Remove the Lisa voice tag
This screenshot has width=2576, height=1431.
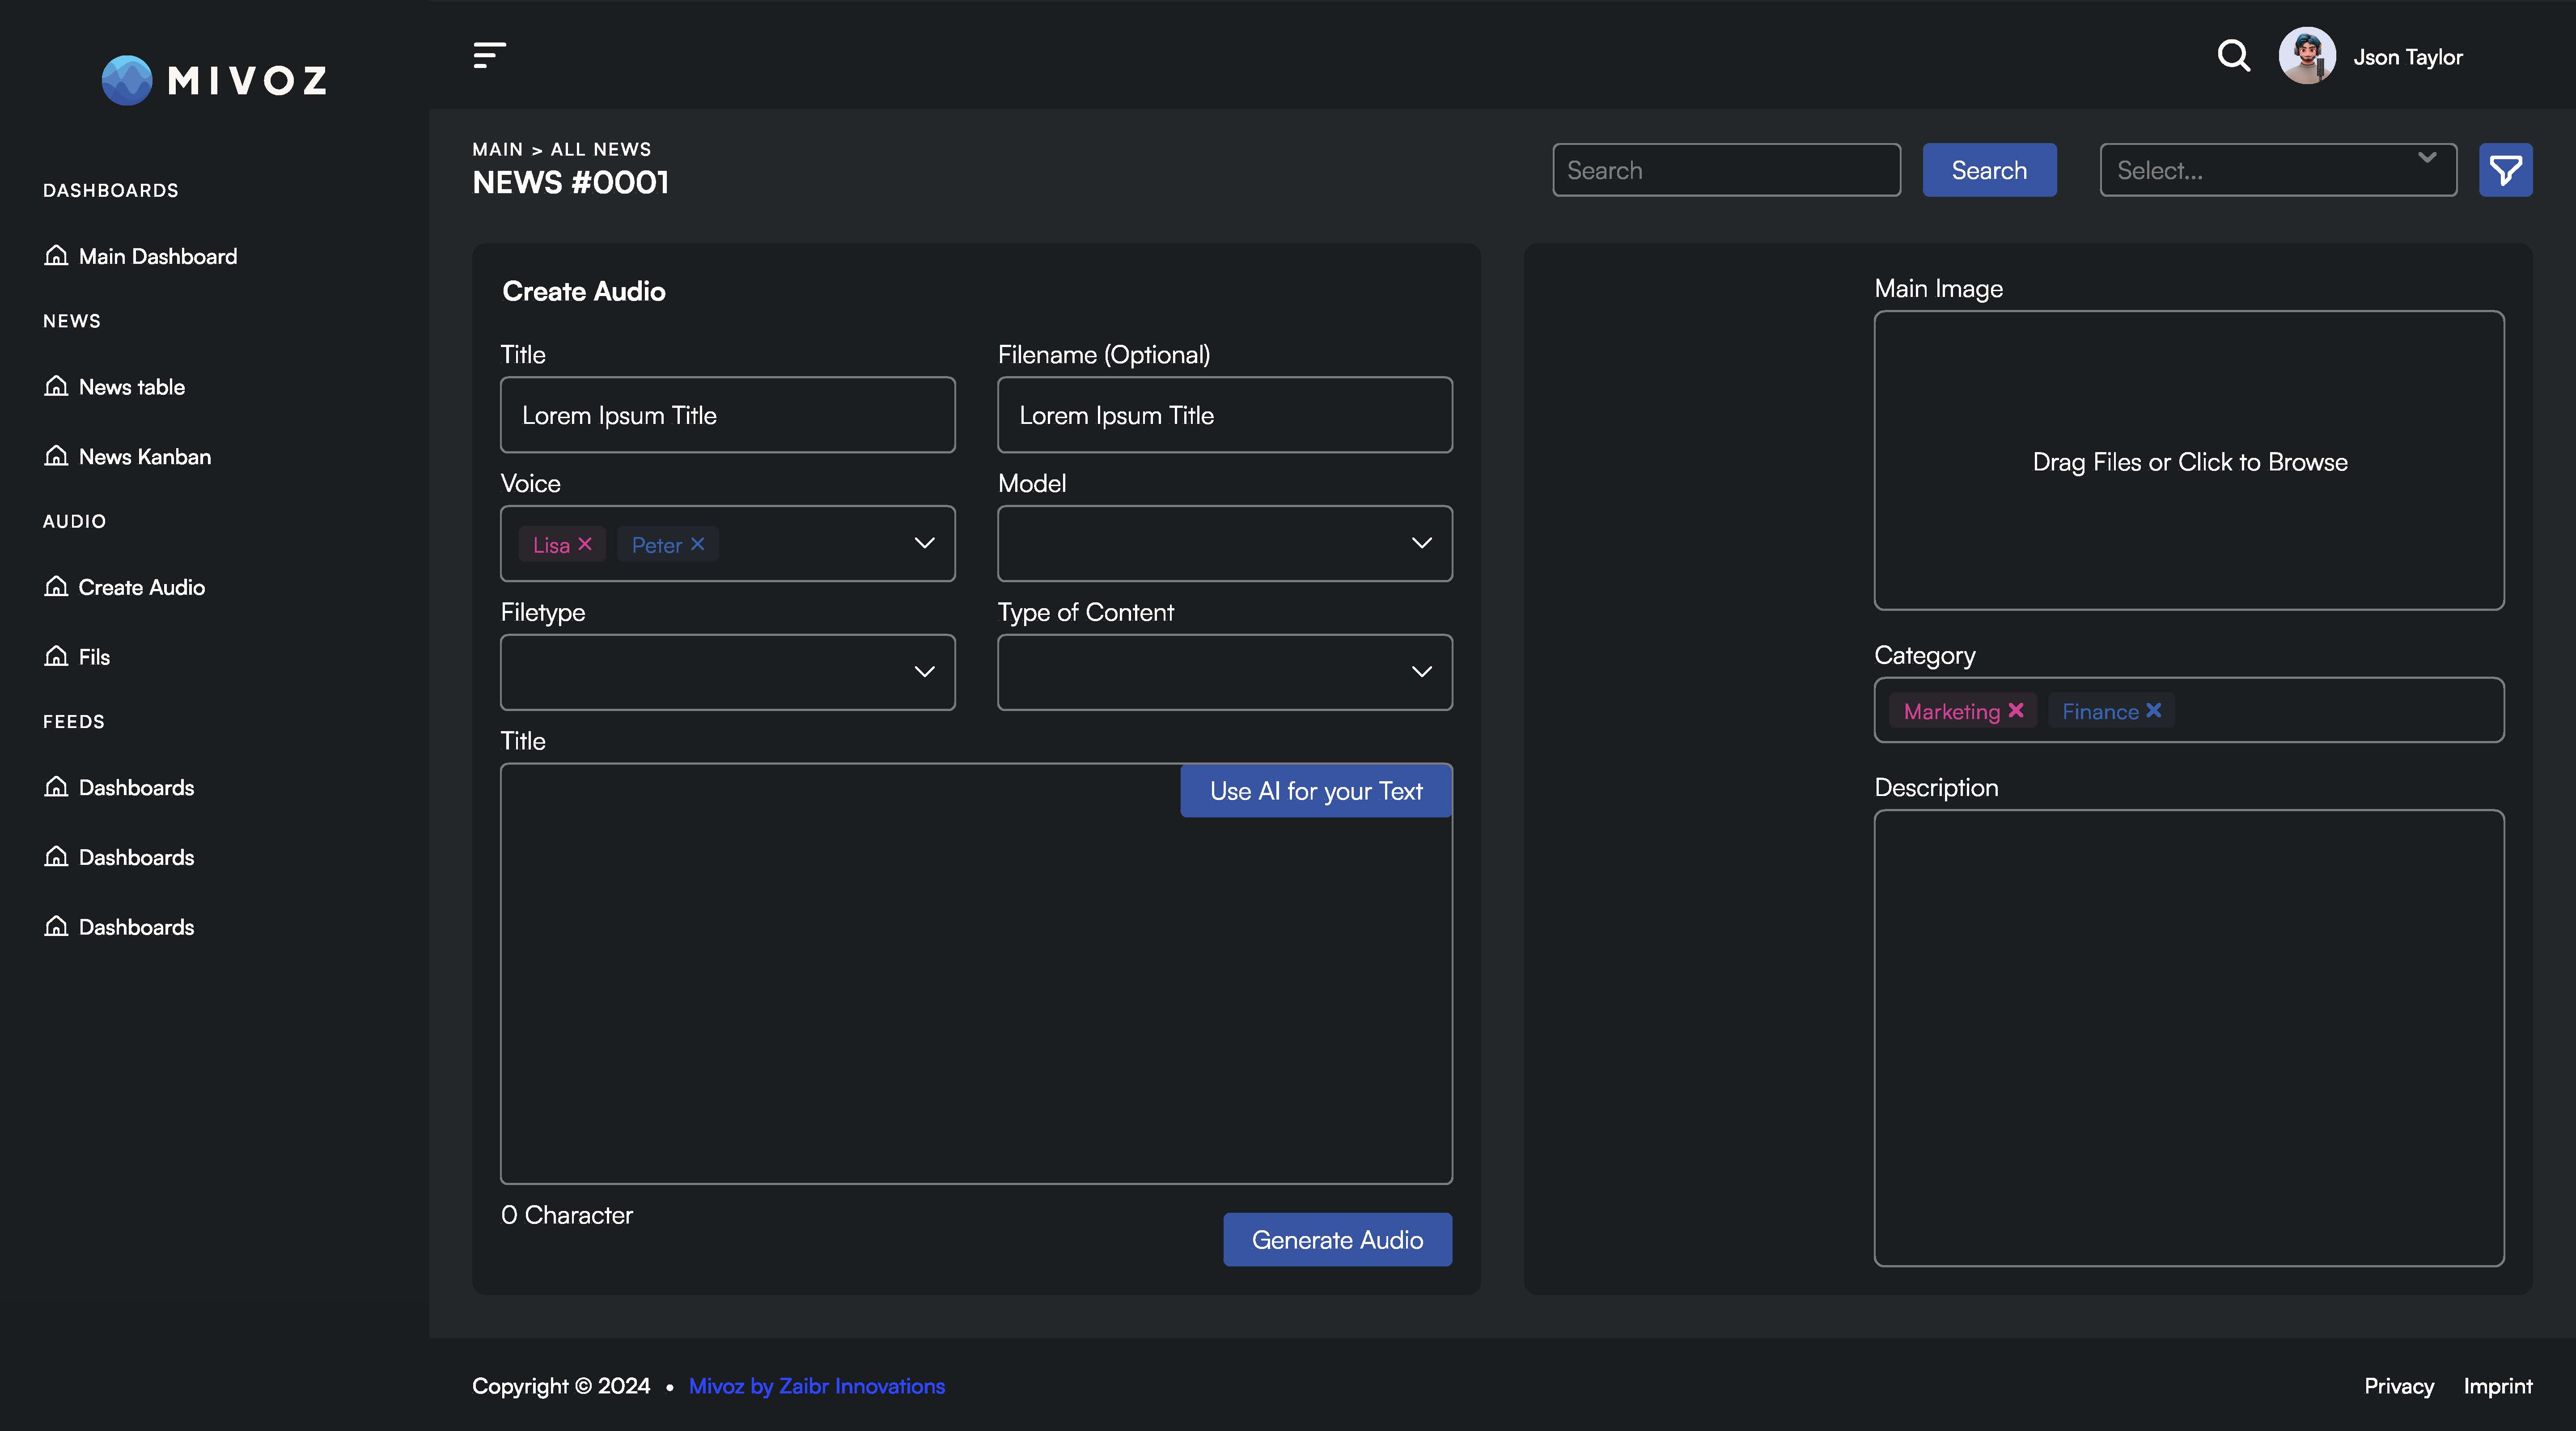tap(585, 544)
